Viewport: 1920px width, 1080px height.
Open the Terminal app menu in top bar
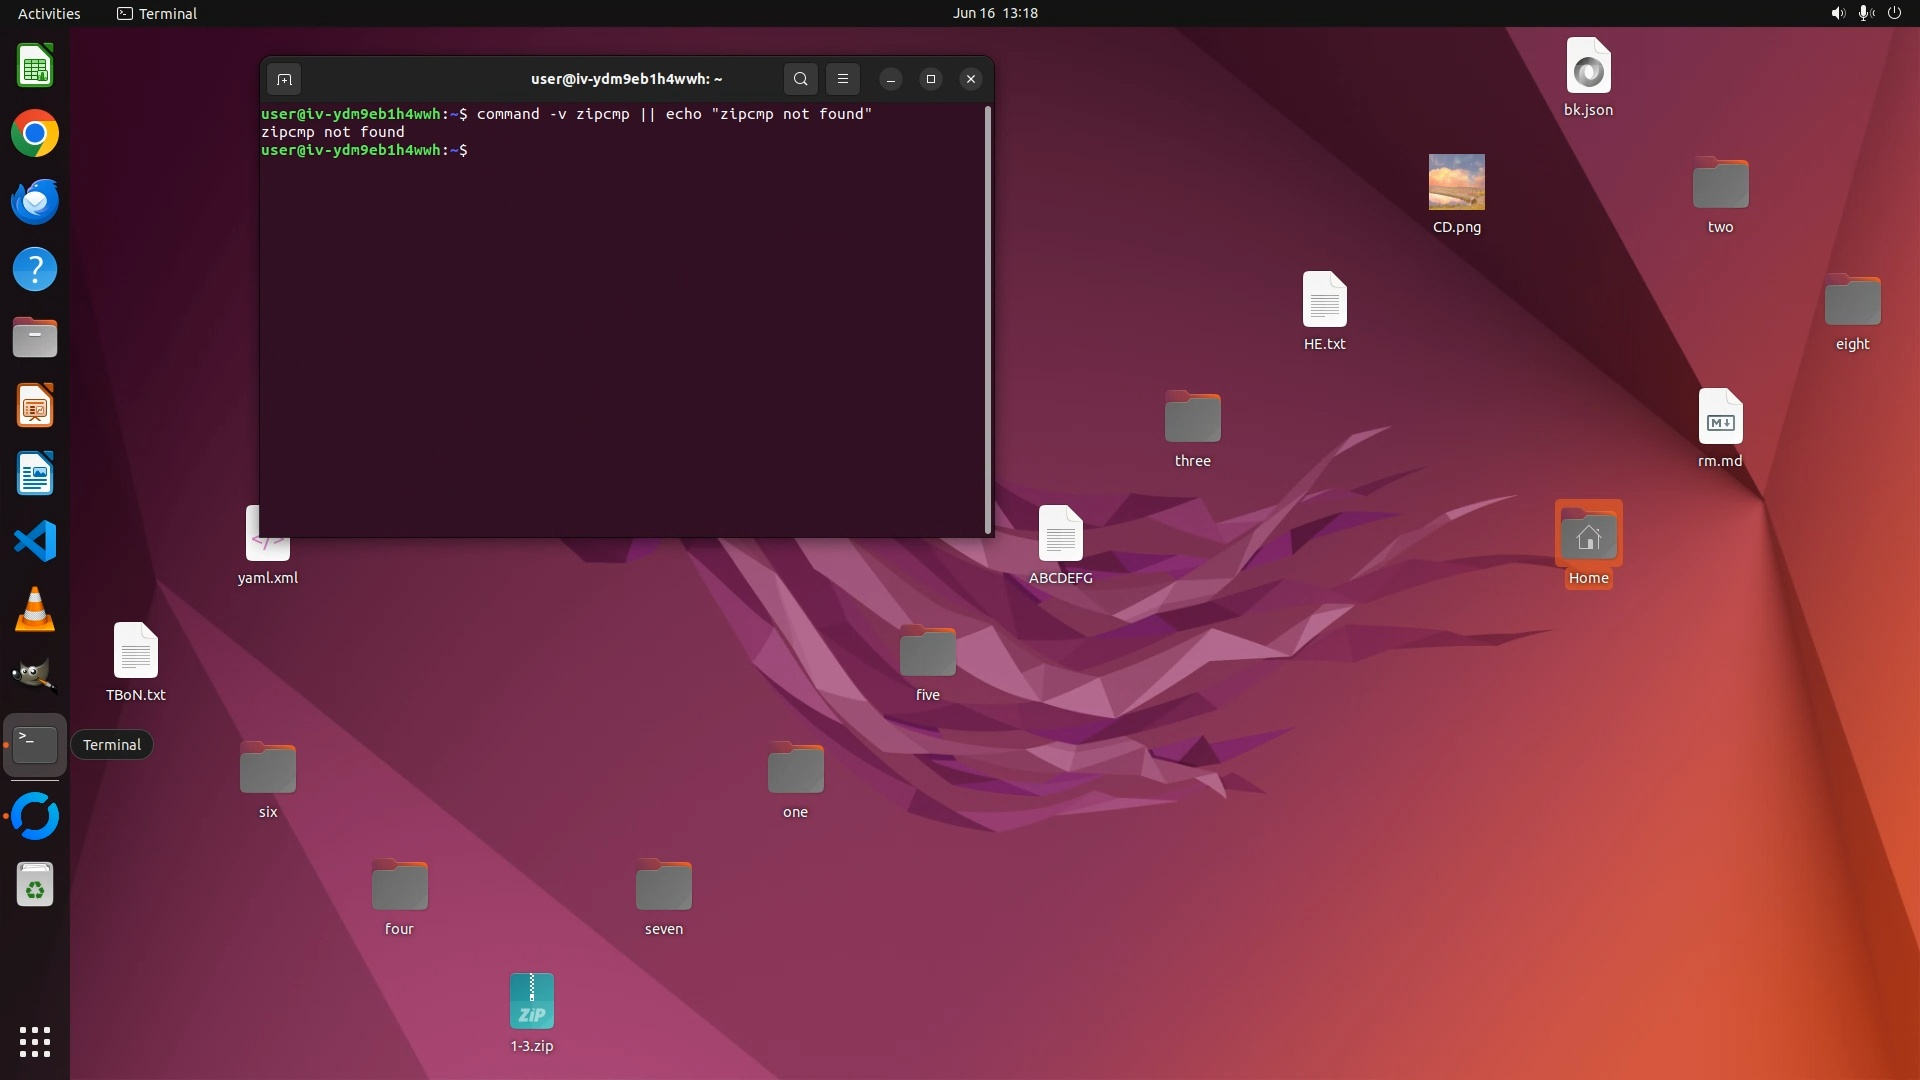tap(157, 13)
